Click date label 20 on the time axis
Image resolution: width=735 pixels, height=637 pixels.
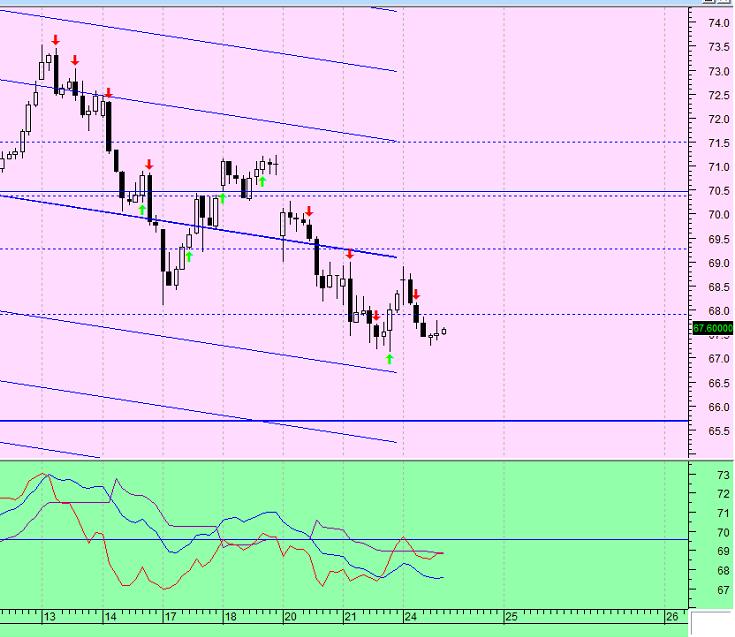click(x=289, y=617)
